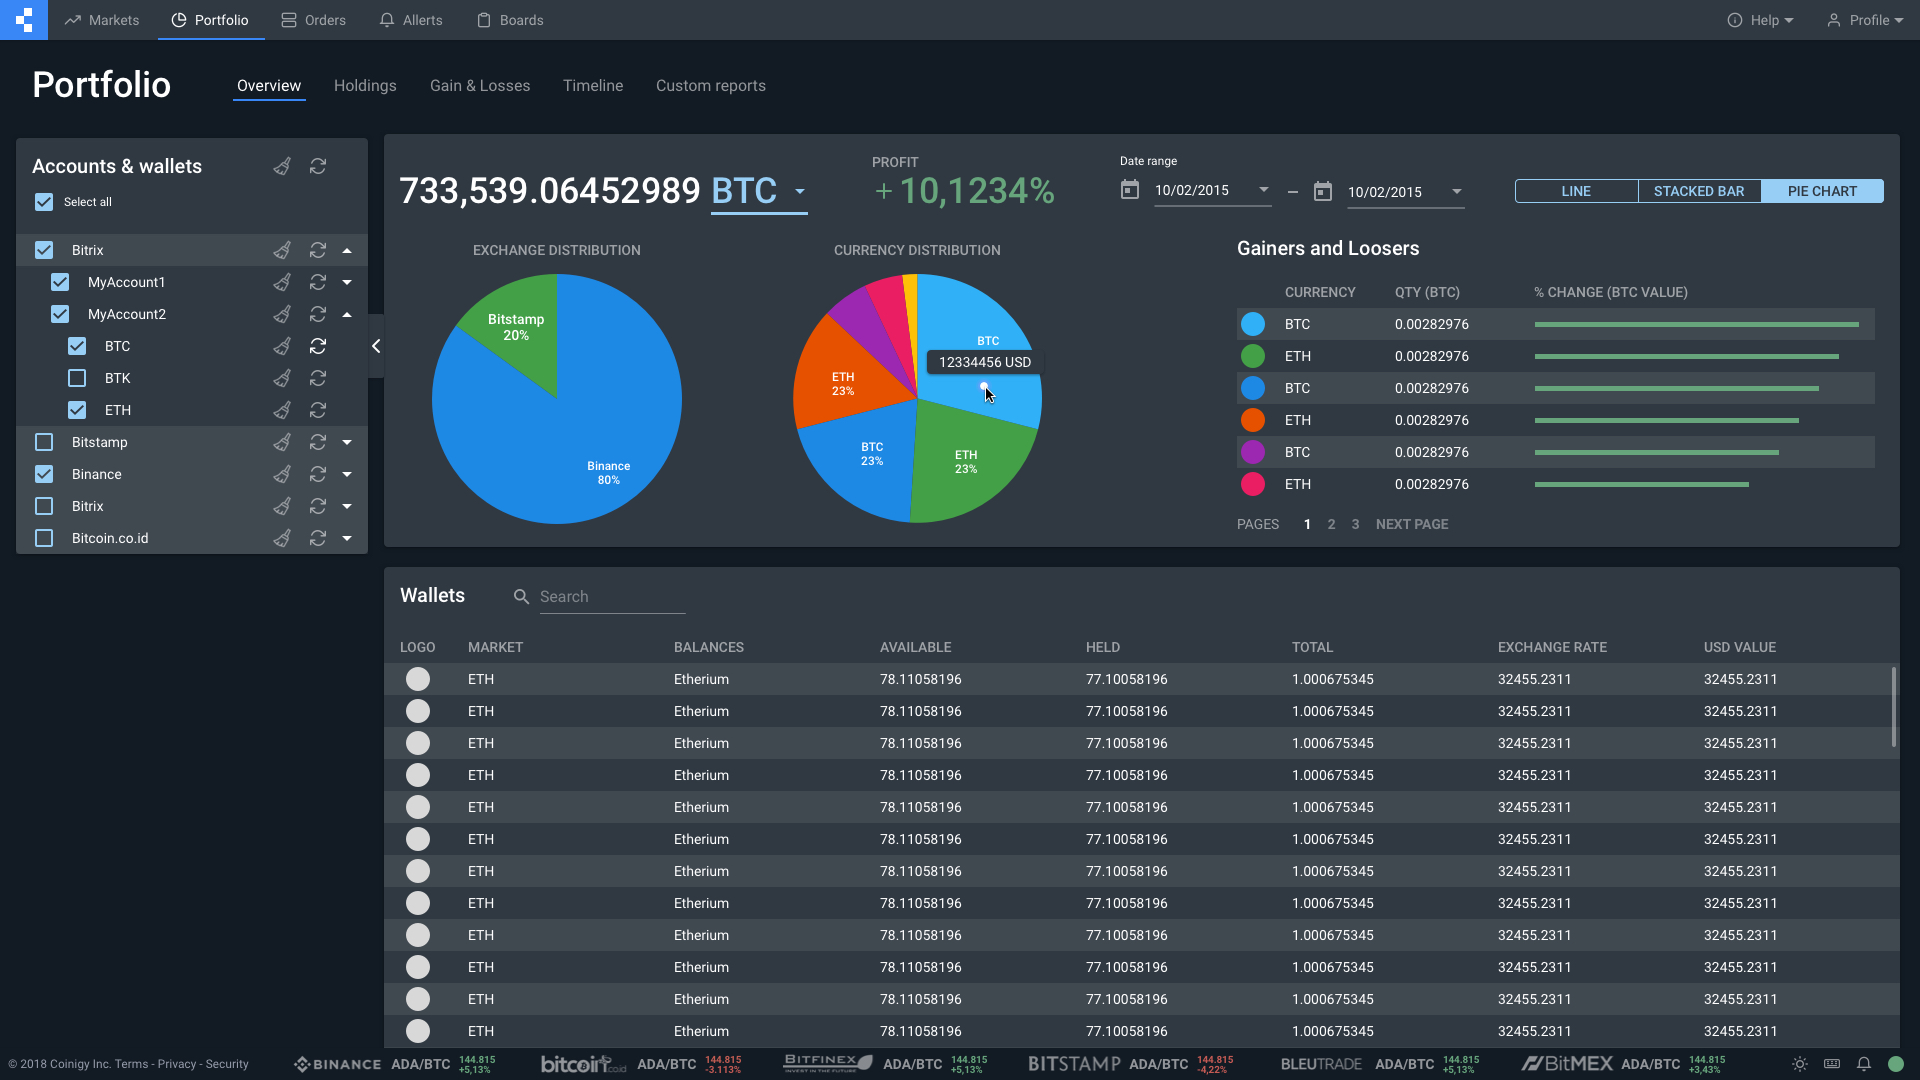
Task: Expand the MyAccount1 tree arrow
Action: point(347,282)
